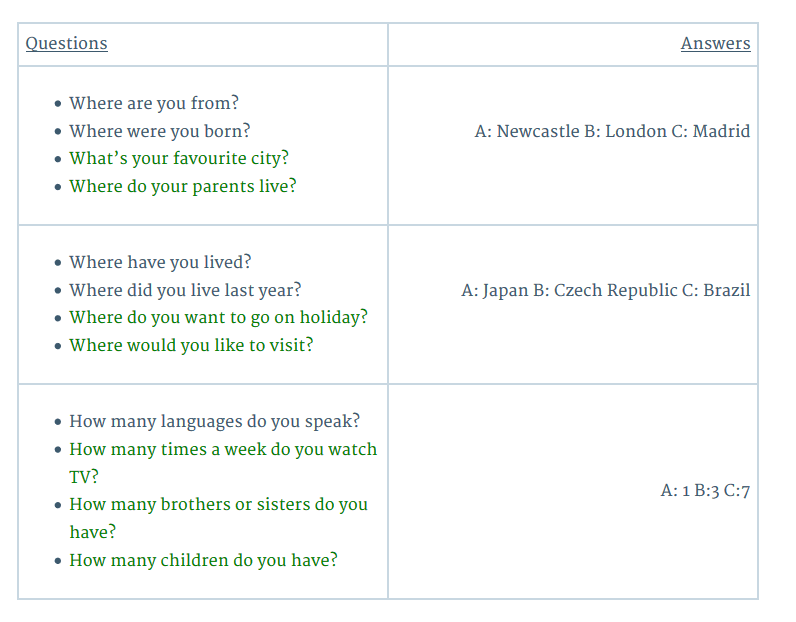The height and width of the screenshot is (622, 796).
Task: Select the "Where were you born?" question
Action: click(x=160, y=131)
